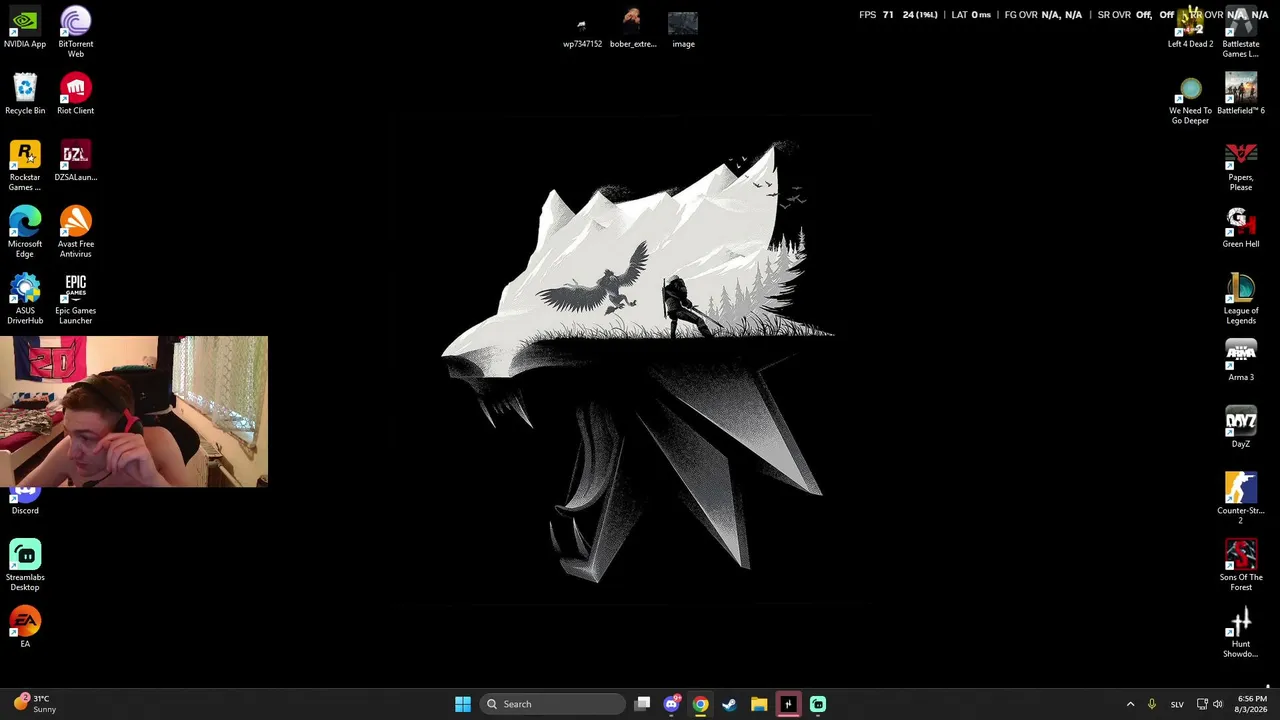Select the DayZ game shortcut

pyautogui.click(x=1241, y=428)
